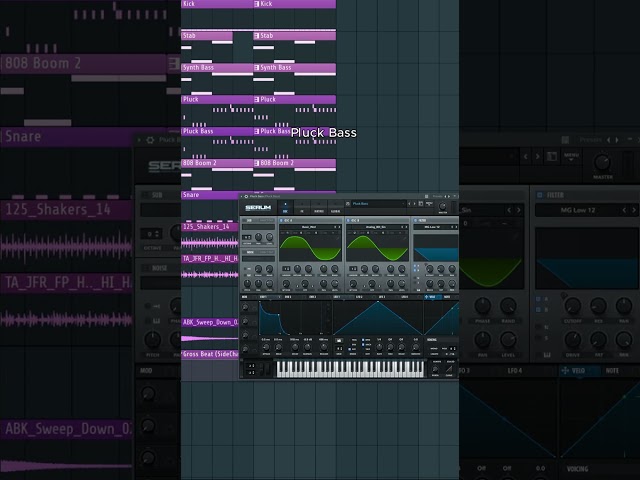Image resolution: width=640 pixels, height=480 pixels.
Task: Select previous OSC B wavetable arrow
Action: 402,227
